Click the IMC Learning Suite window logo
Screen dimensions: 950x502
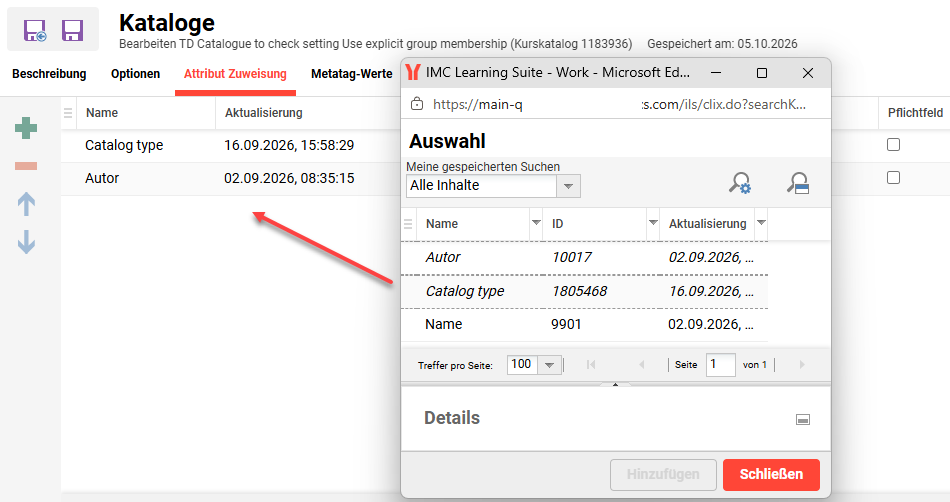[413, 72]
